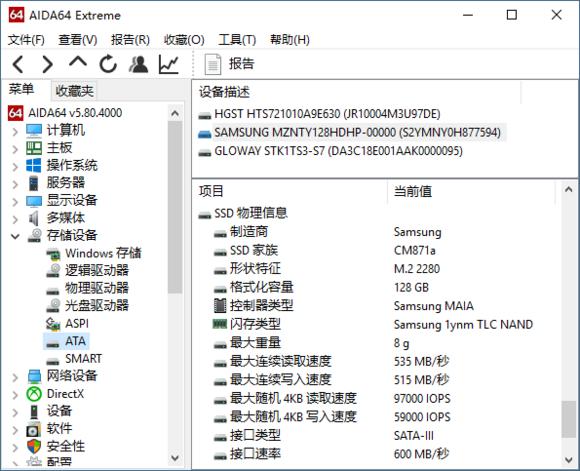The height and width of the screenshot is (471, 580).
Task: Expand the 主板 tree node
Action: 15,149
